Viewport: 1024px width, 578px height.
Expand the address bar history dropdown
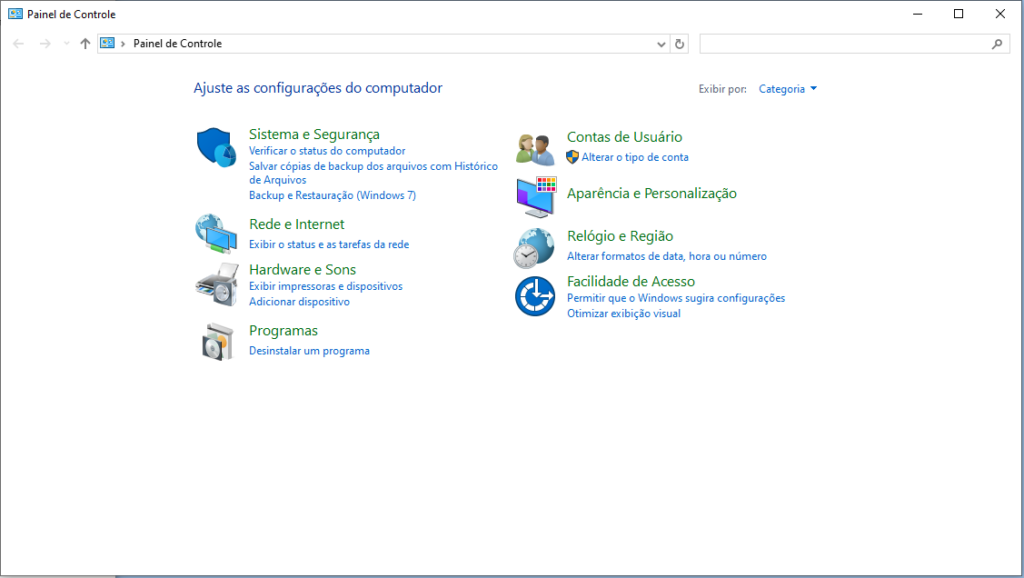click(x=661, y=44)
